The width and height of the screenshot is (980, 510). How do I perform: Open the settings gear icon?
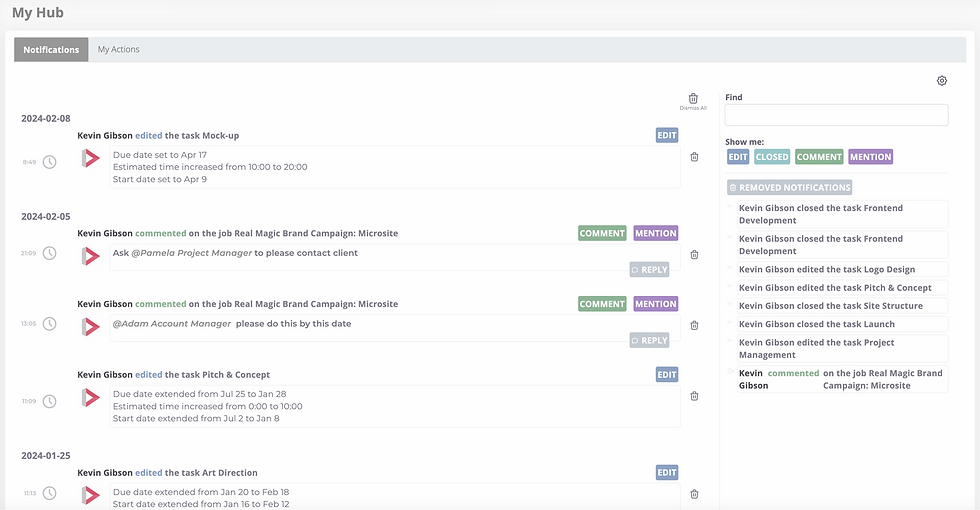(941, 81)
